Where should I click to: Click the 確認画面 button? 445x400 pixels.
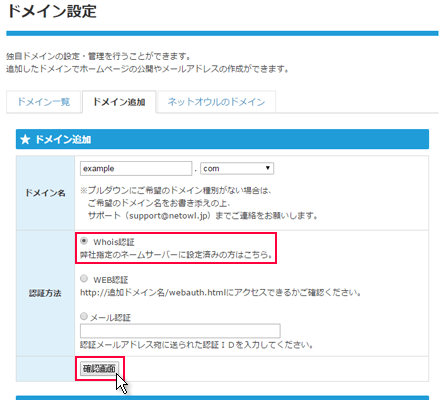pyautogui.click(x=99, y=369)
